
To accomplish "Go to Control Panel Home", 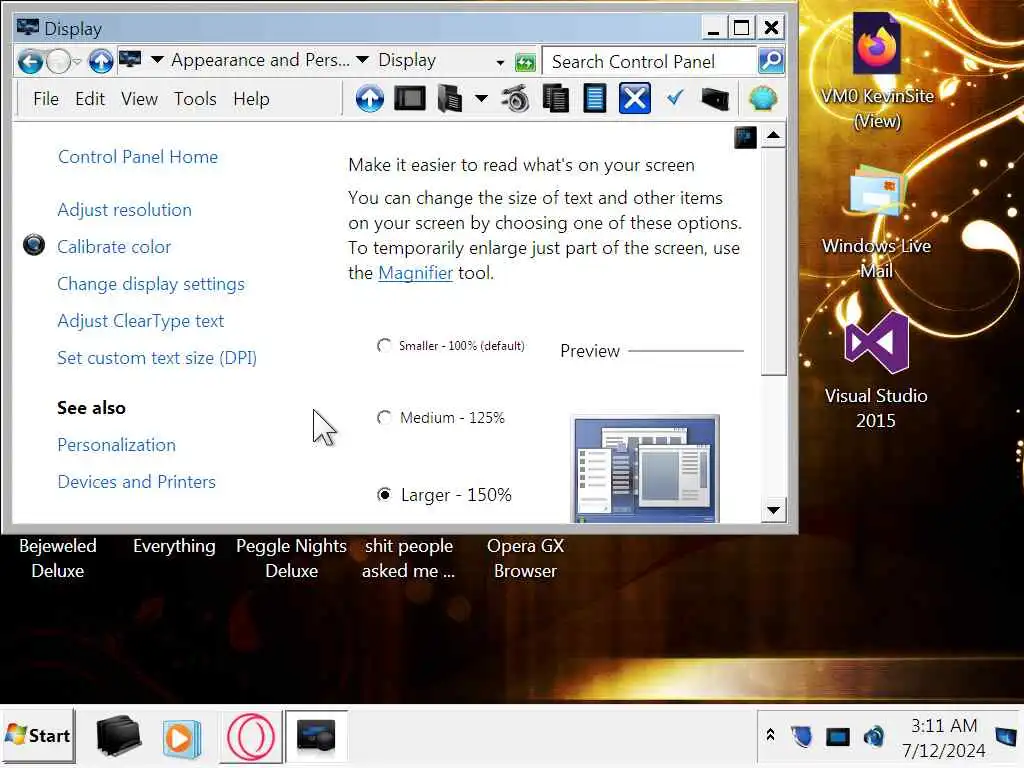I will [x=138, y=157].
